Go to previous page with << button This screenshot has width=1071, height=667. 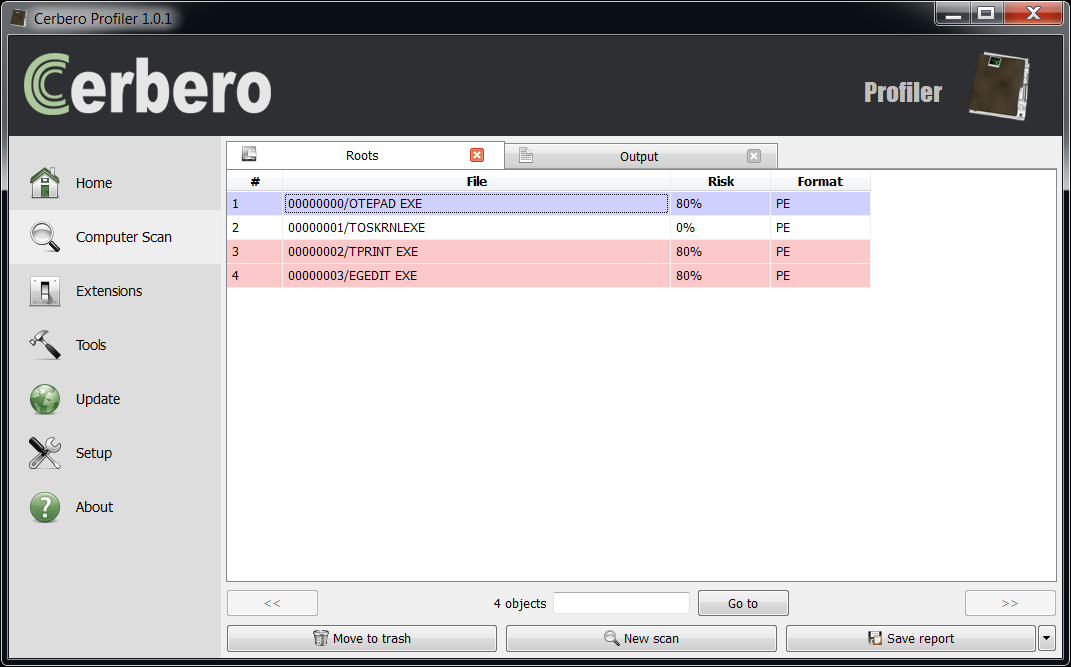coord(272,604)
